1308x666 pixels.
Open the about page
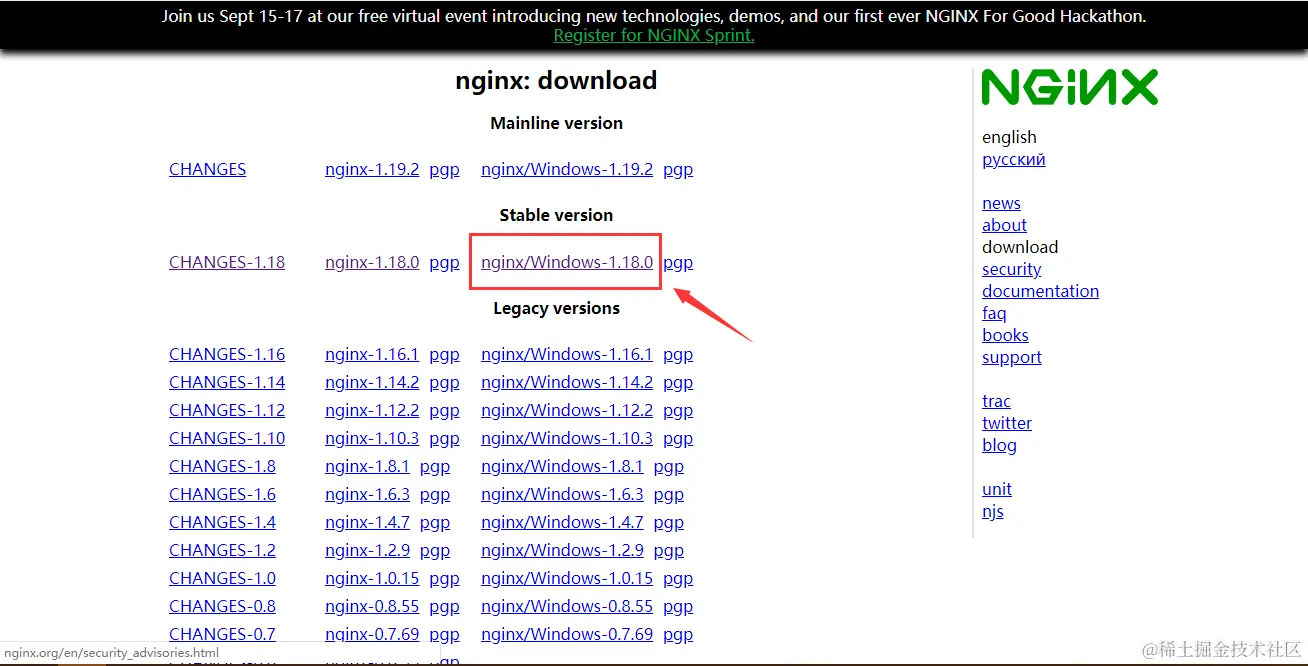tap(1004, 225)
